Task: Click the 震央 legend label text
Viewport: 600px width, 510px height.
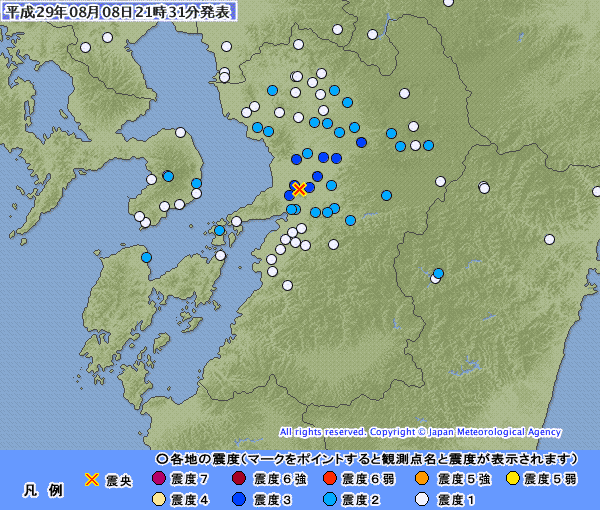Action: tap(119, 481)
